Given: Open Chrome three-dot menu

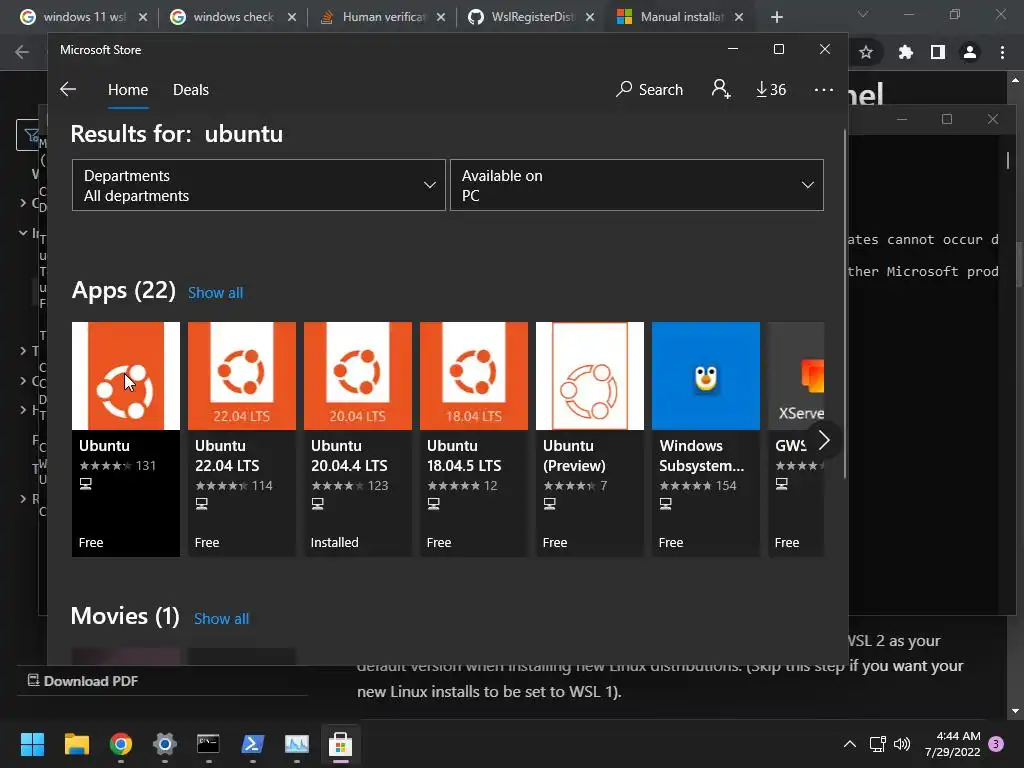Looking at the screenshot, I should point(1002,52).
